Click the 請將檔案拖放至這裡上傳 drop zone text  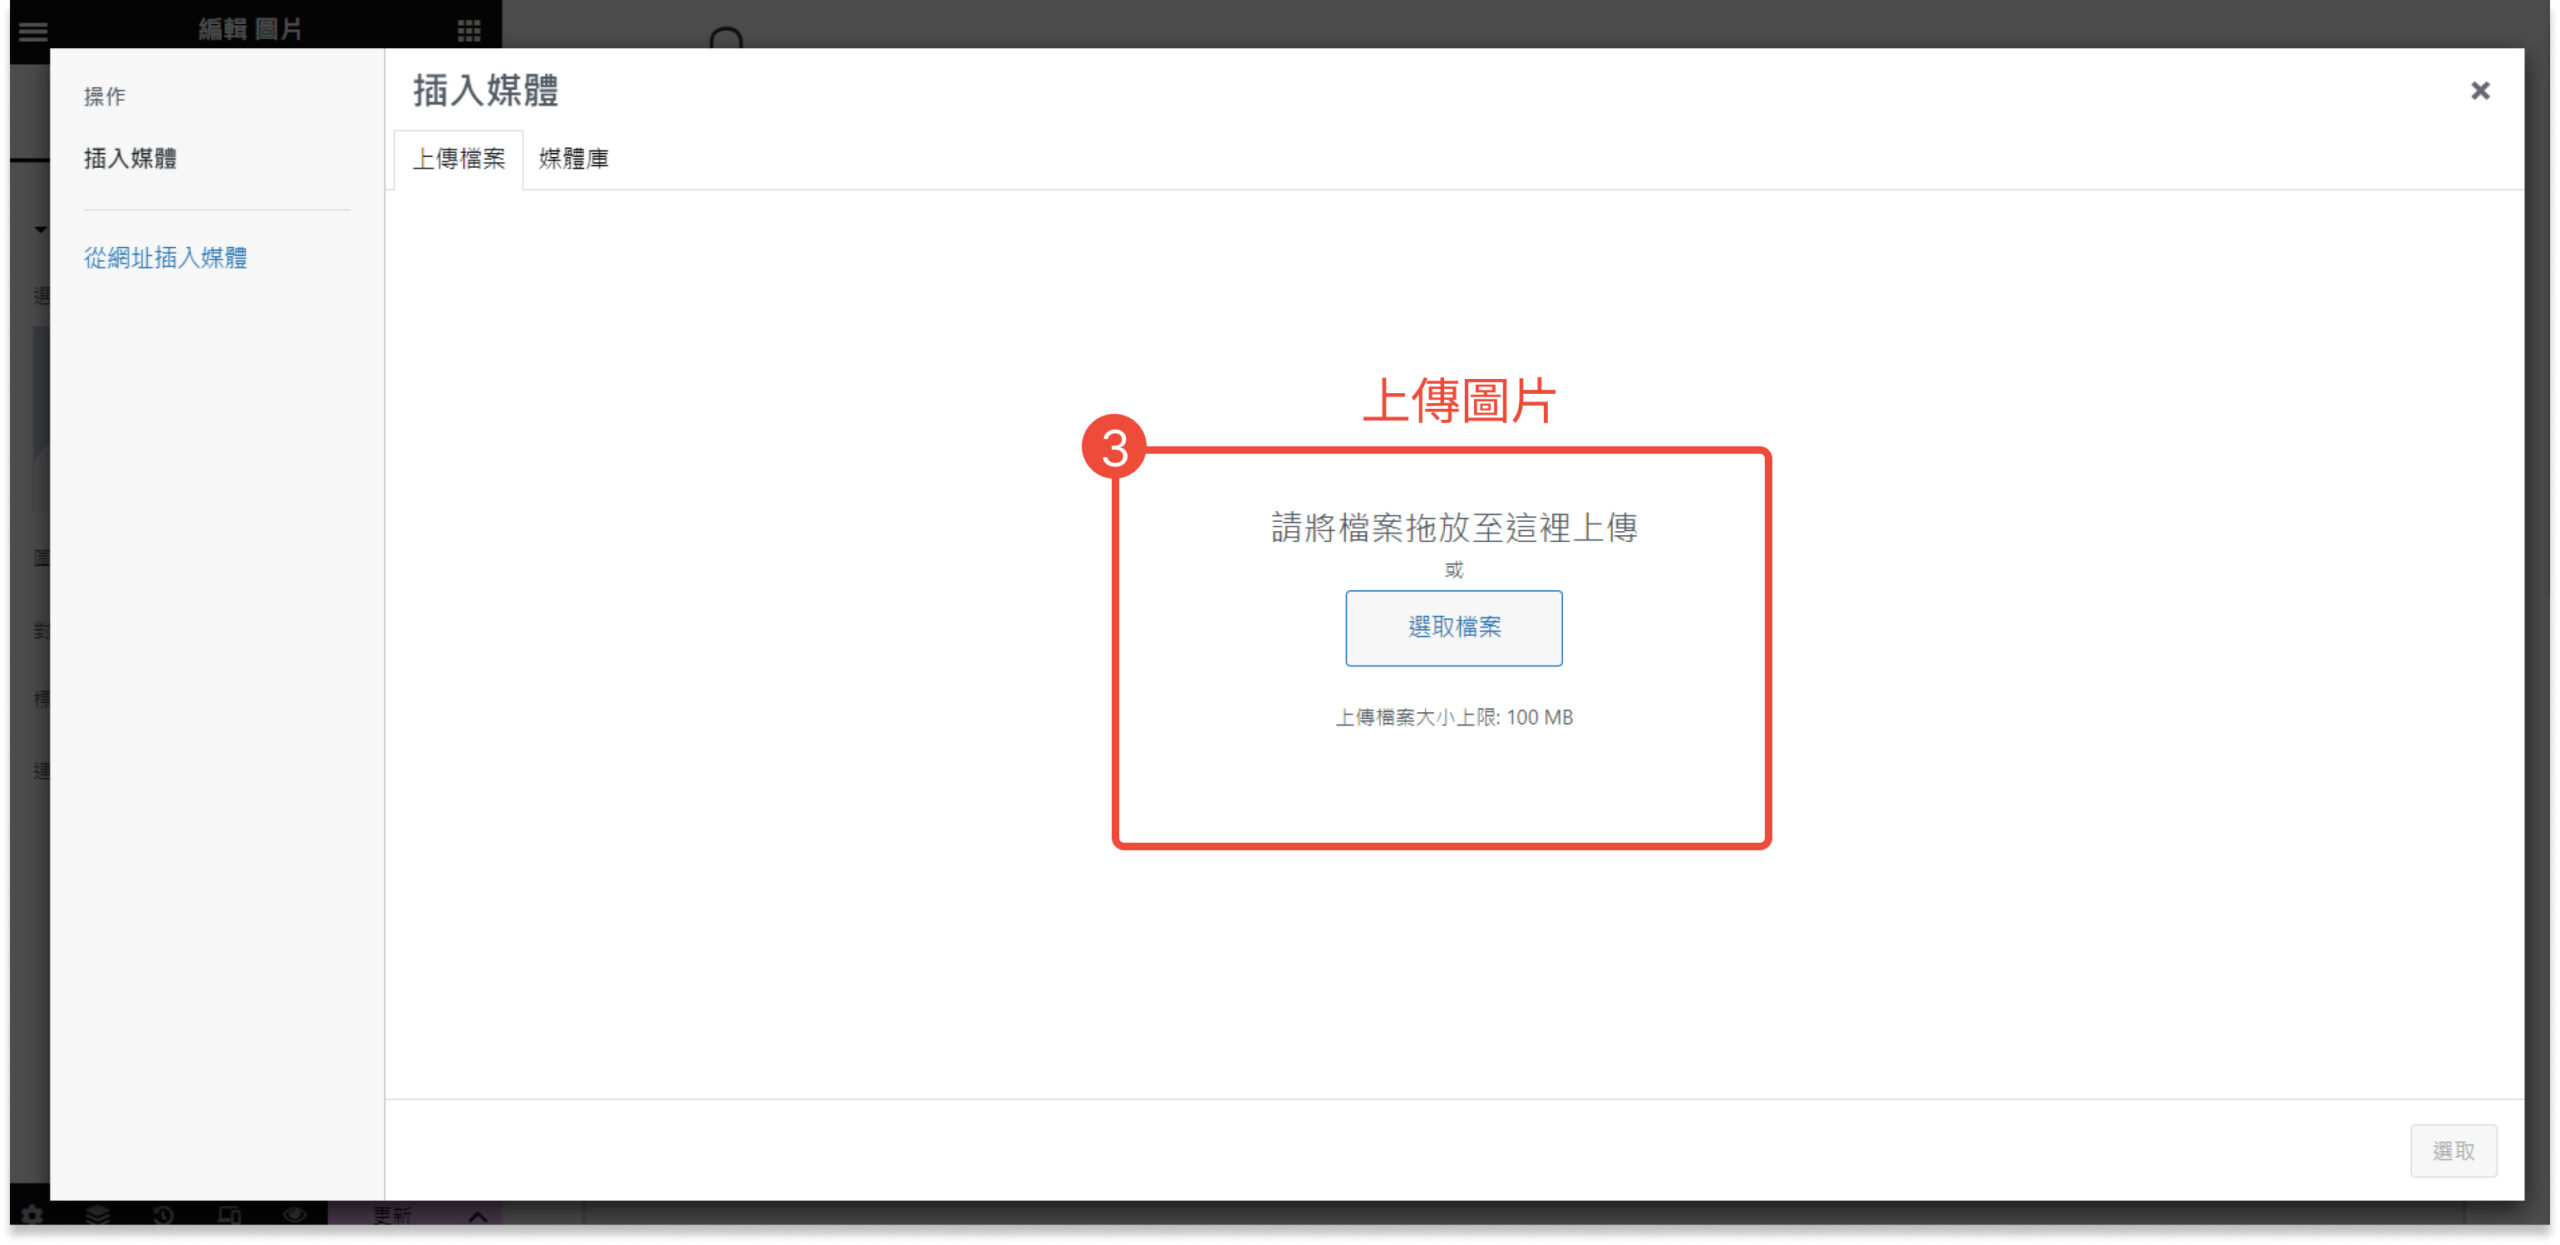(x=1453, y=527)
